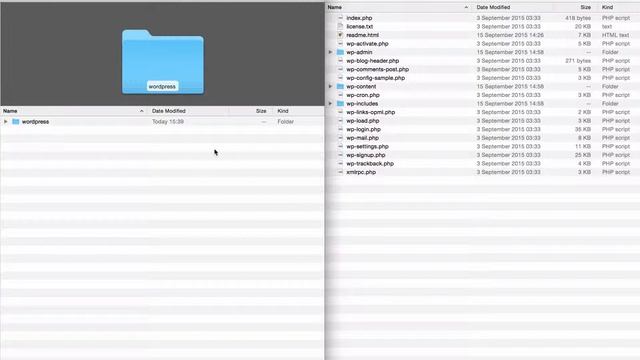Click the '418 bytes' size of index.php
The image size is (640, 360).
click(x=578, y=18)
